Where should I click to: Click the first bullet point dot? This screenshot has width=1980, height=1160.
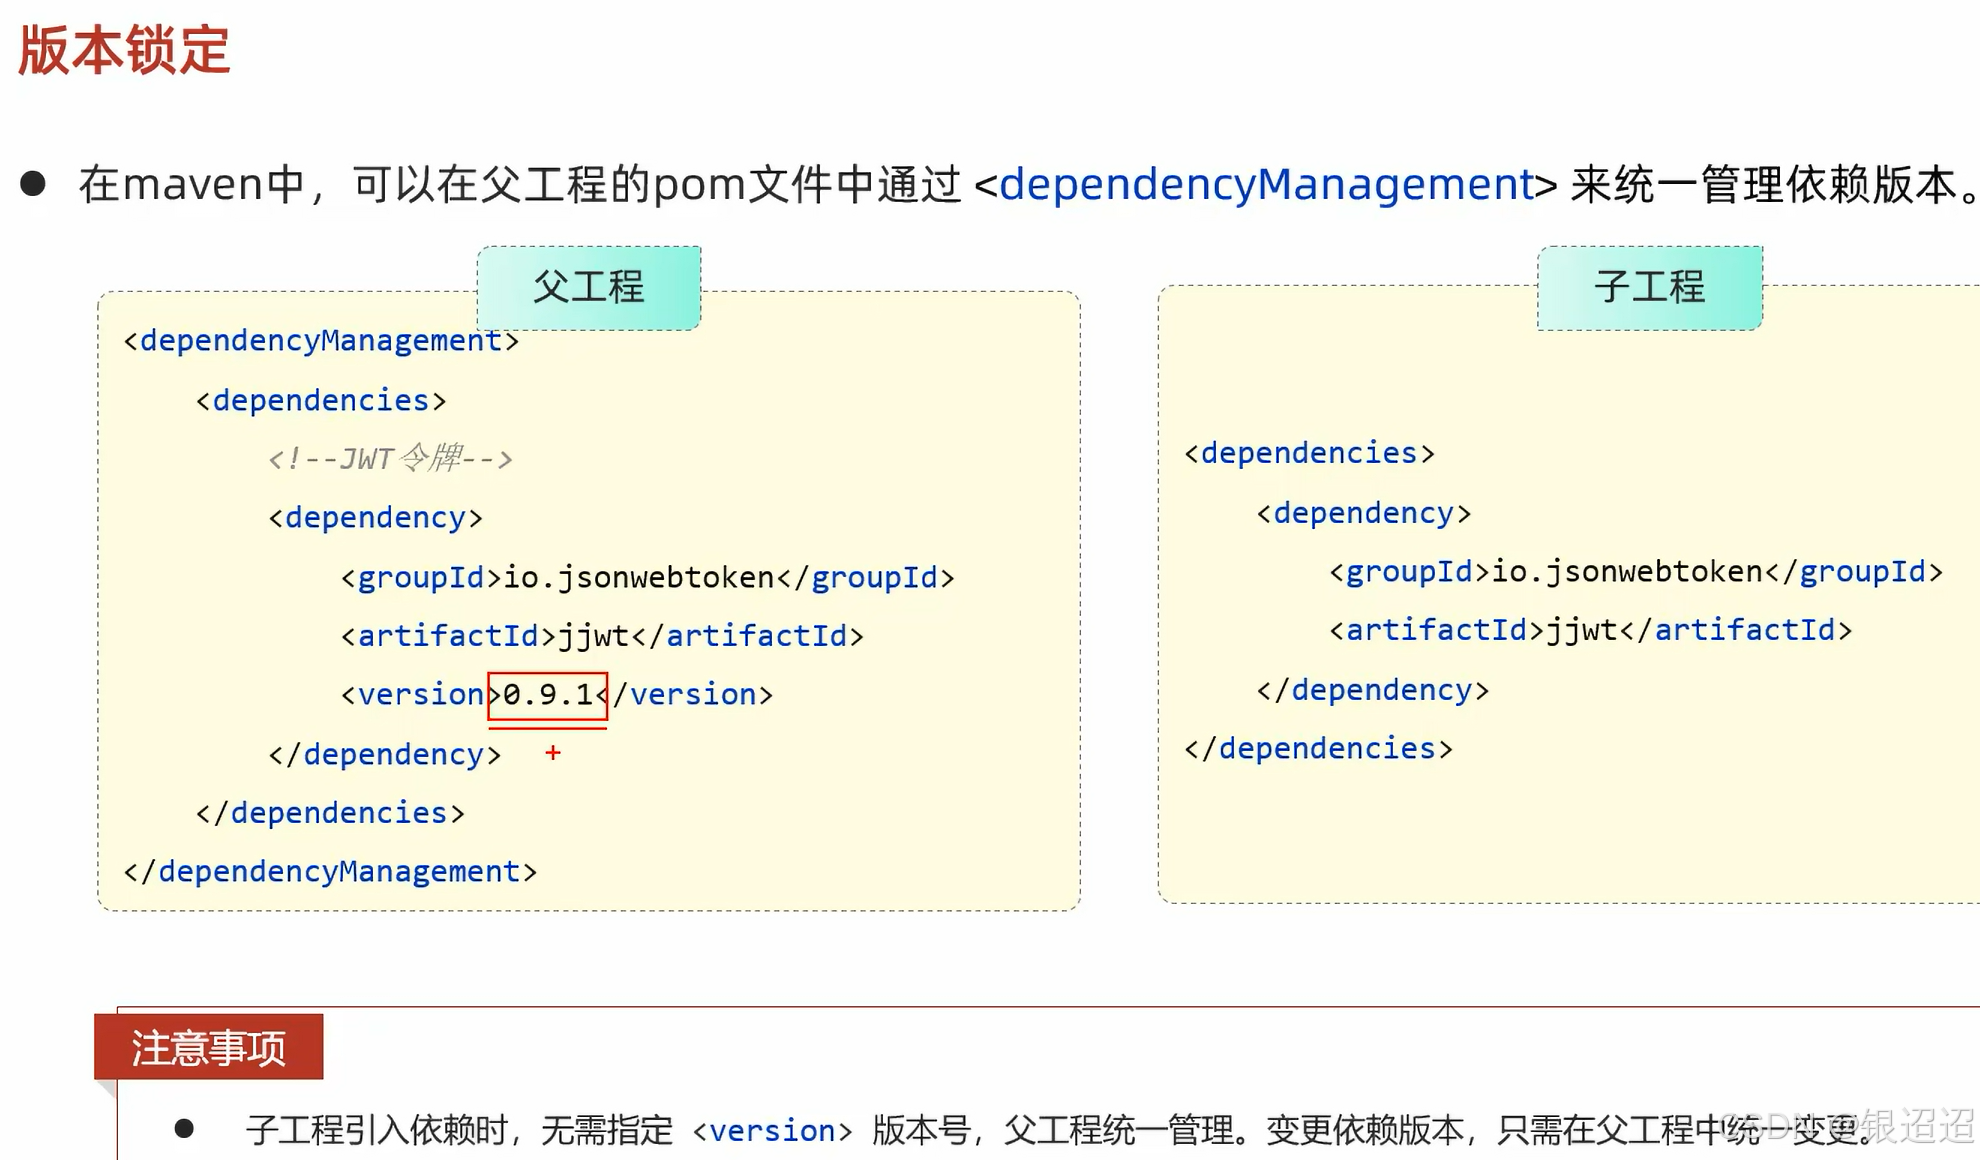click(33, 184)
